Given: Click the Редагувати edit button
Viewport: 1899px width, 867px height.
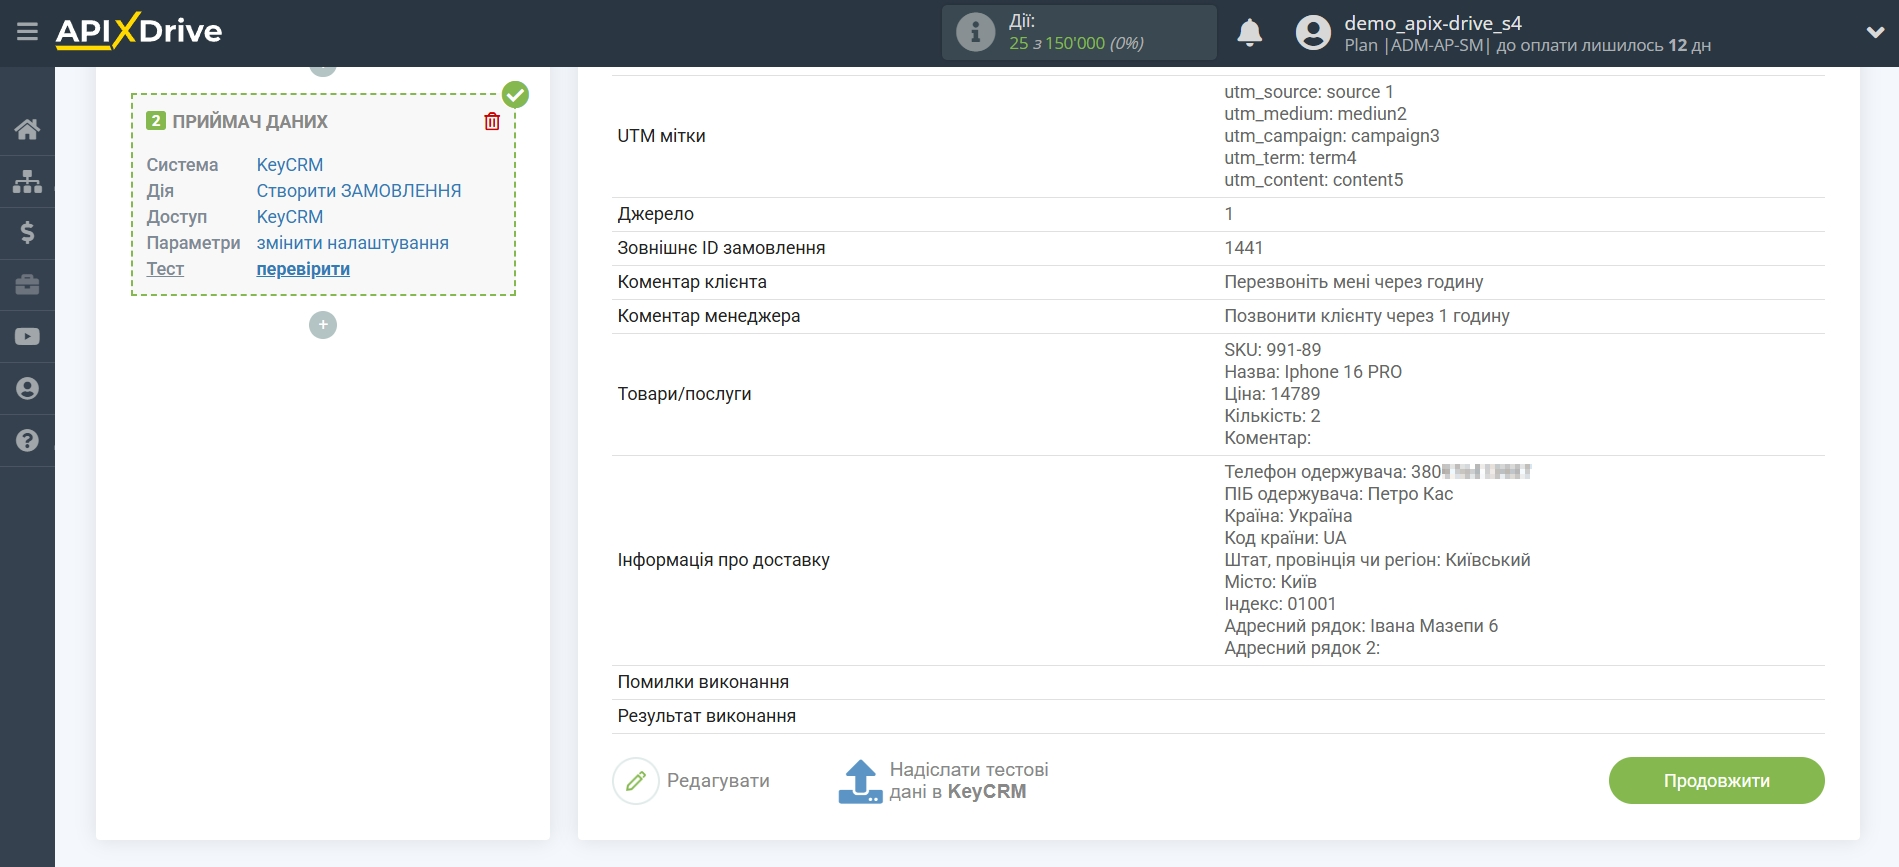Looking at the screenshot, I should (692, 781).
